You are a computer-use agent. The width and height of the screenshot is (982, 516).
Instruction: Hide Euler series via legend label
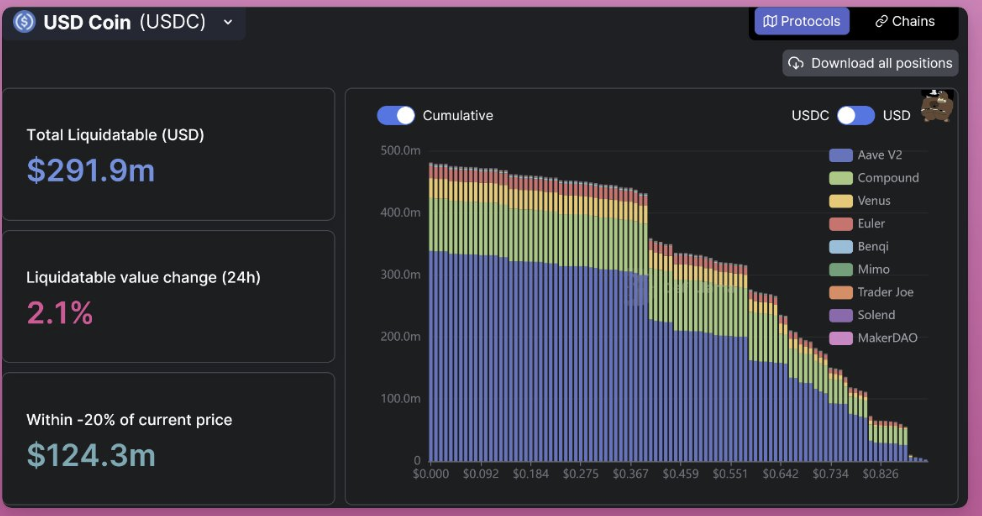coord(871,224)
